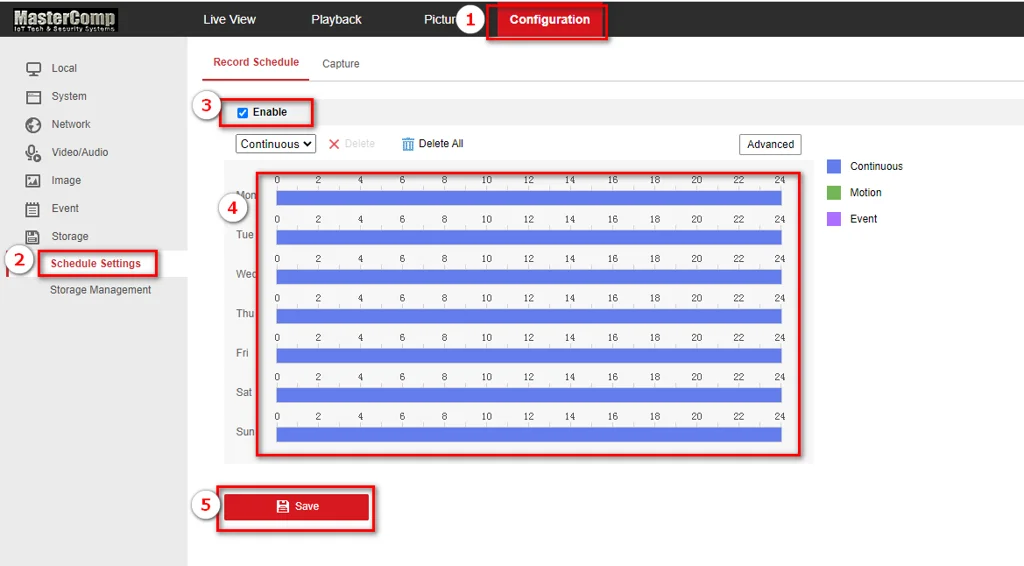Screen dimensions: 1024x566
Task: Click the Advanced button
Action: click(x=770, y=144)
